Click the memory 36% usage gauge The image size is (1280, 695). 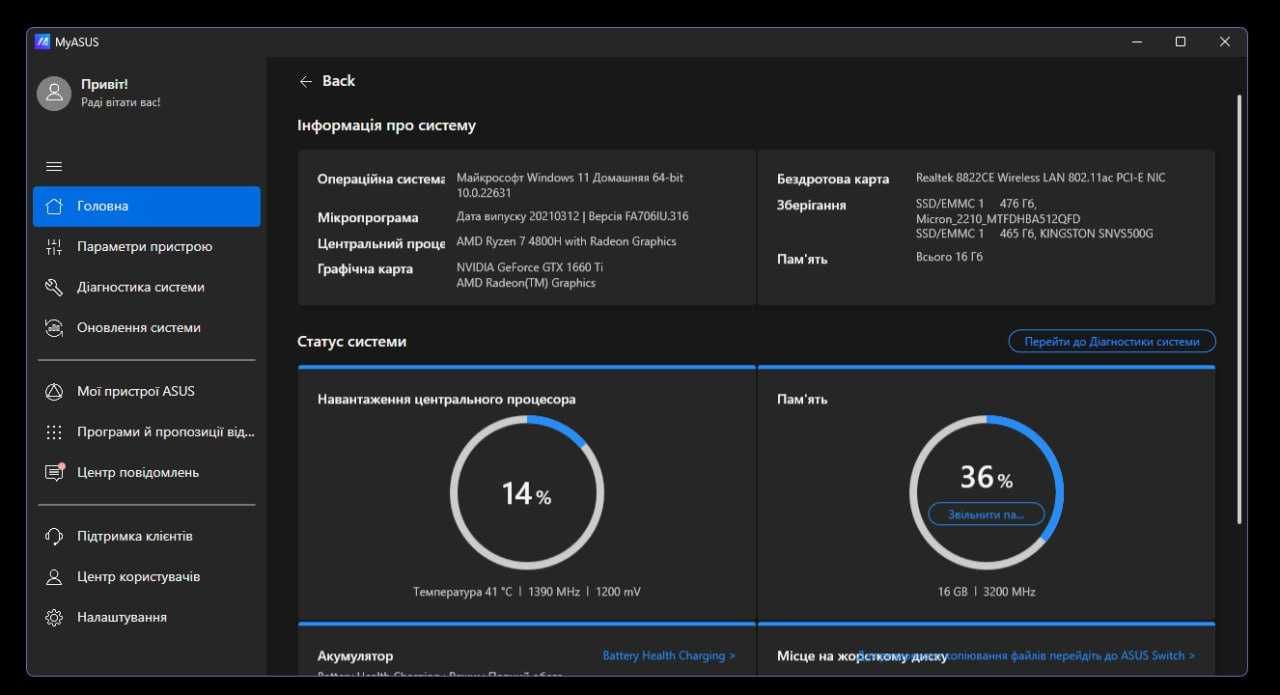(x=986, y=492)
